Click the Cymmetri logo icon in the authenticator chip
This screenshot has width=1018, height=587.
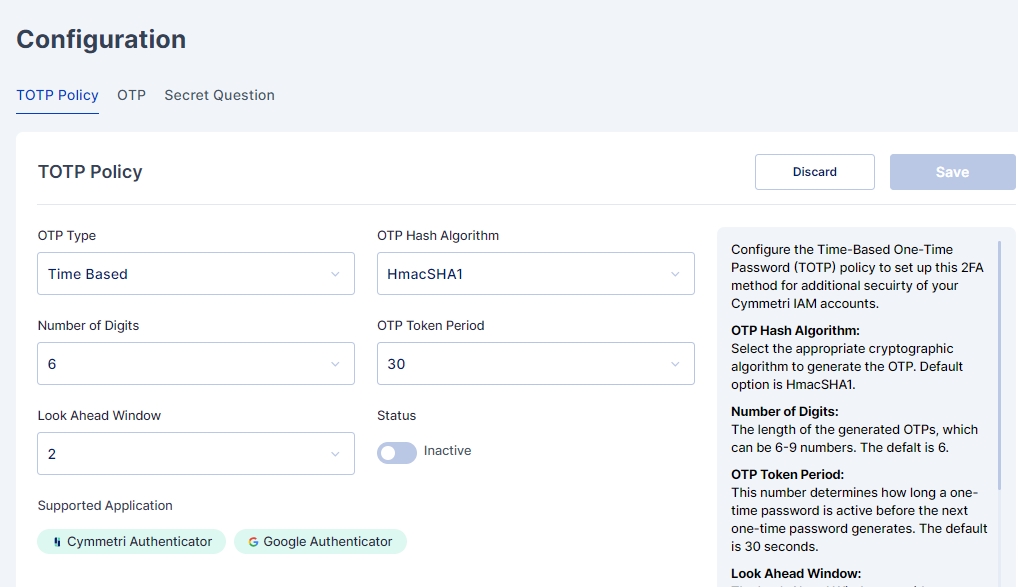[x=56, y=542]
